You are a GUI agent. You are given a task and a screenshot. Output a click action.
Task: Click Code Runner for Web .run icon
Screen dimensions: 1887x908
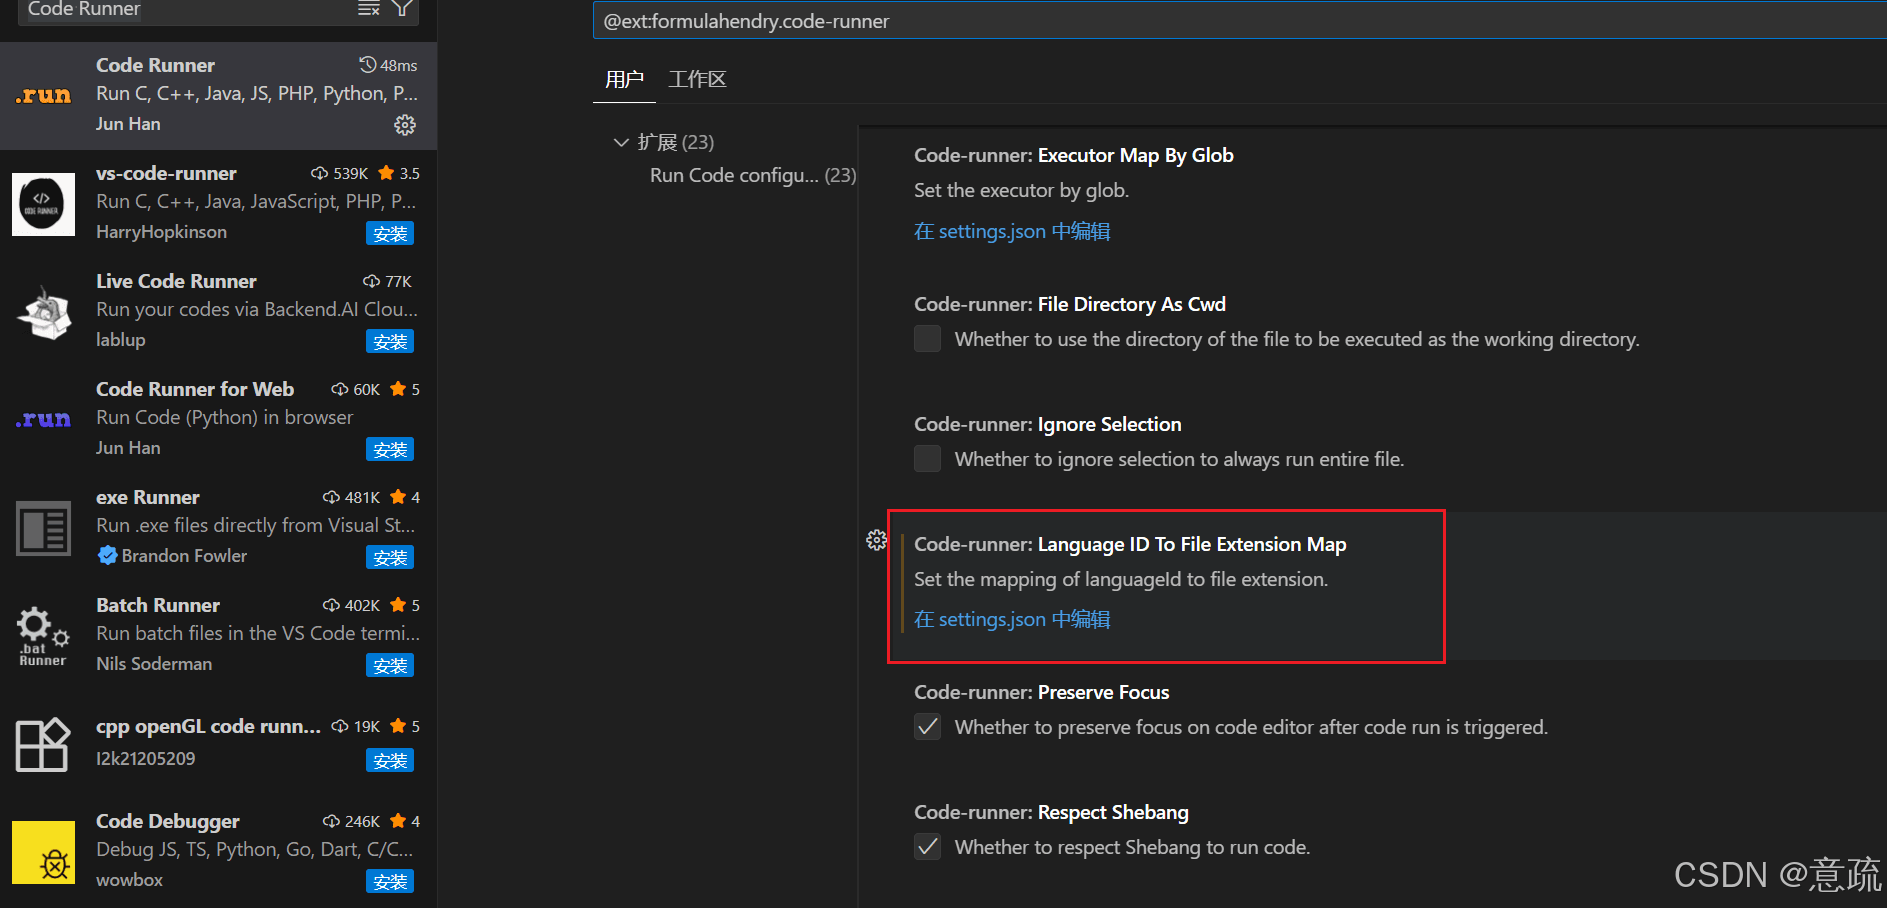click(x=43, y=419)
